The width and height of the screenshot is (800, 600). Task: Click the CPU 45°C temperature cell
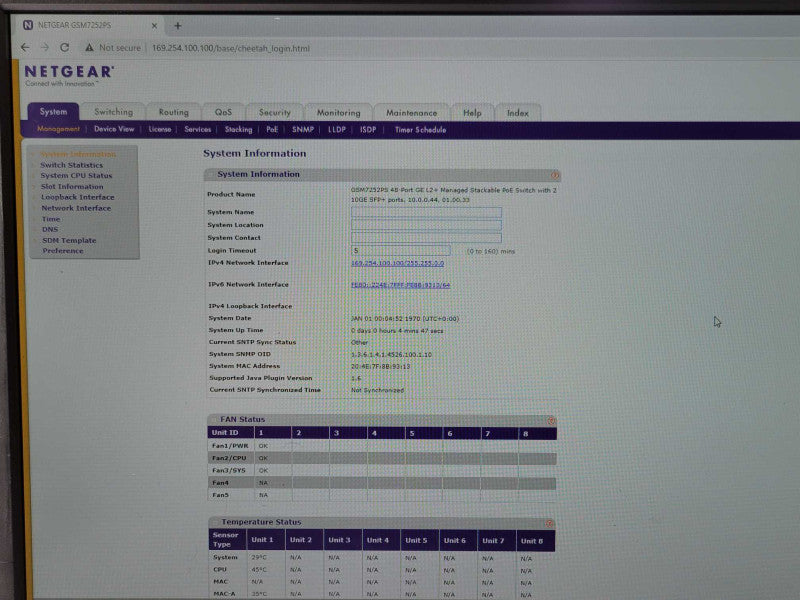(x=259, y=570)
